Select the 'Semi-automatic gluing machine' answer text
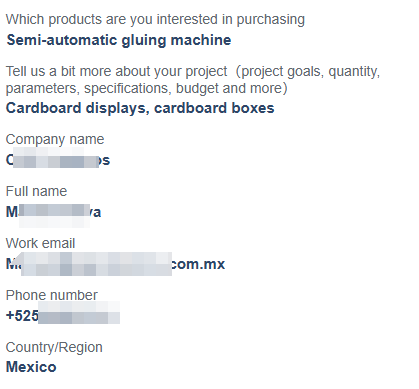 click(x=119, y=40)
